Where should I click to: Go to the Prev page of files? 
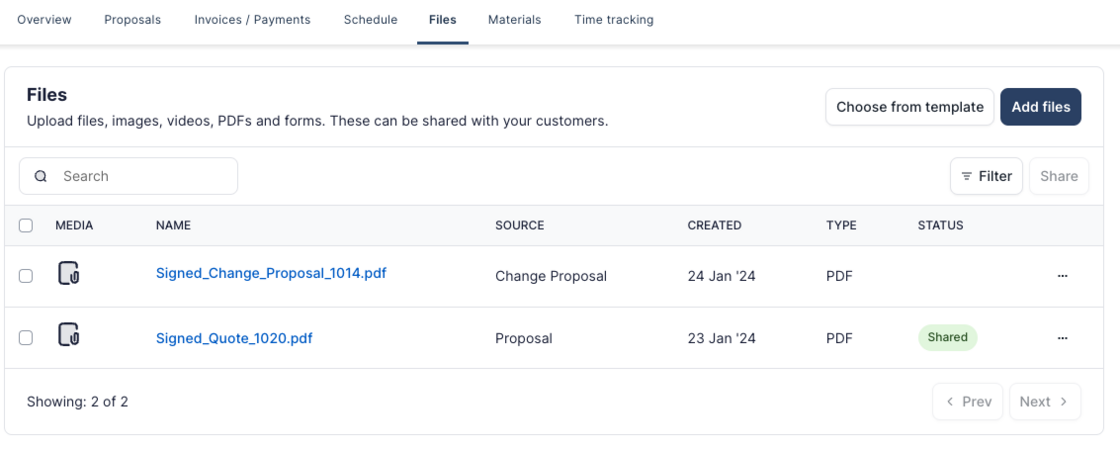point(967,402)
